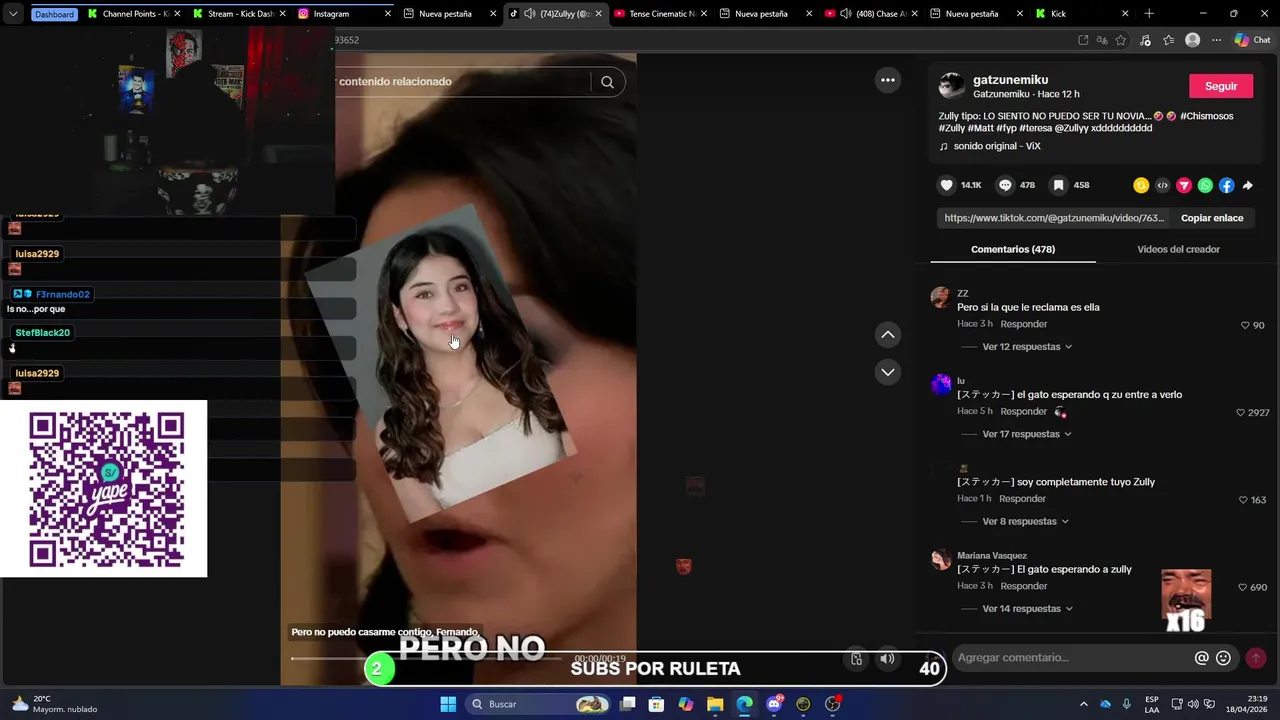Switch to the Comentarios (478) tab

tap(1013, 249)
